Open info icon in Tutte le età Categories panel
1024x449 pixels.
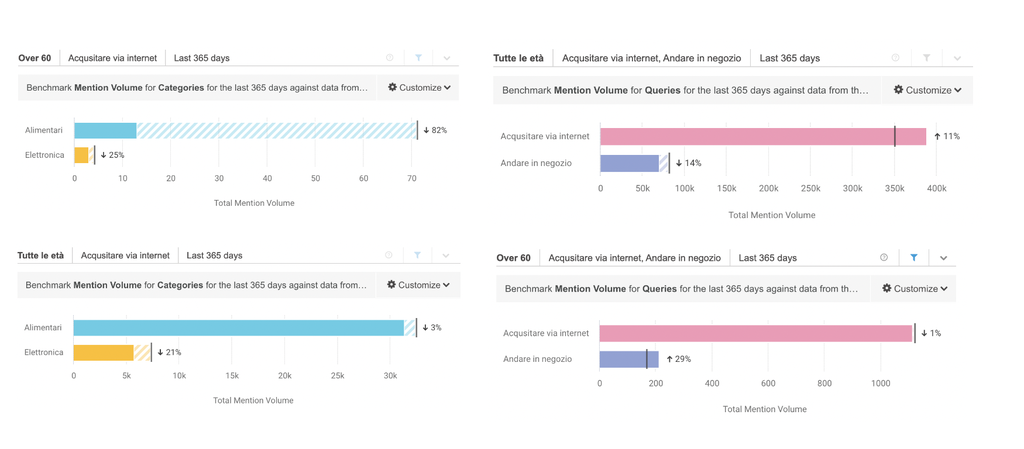(x=389, y=255)
